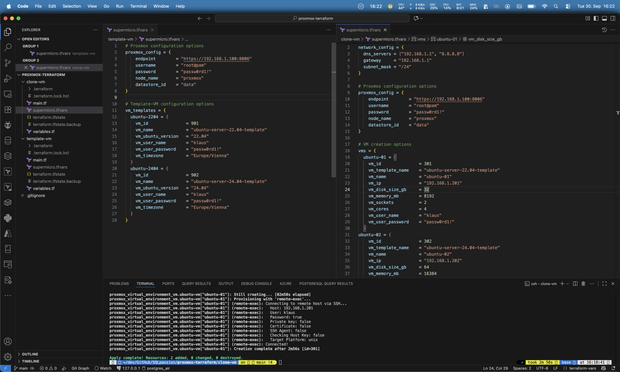This screenshot has width=620, height=372.
Task: Open macOS Control Center icon
Action: (x=568, y=6)
